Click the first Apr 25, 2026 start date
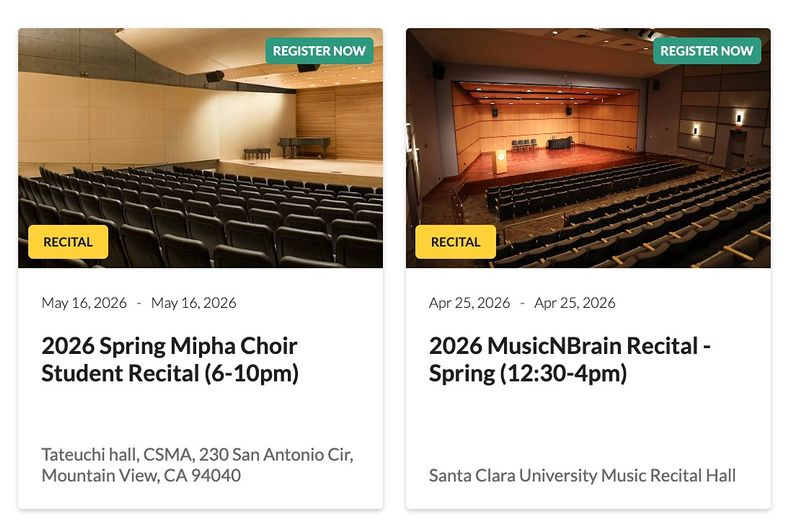The height and width of the screenshot is (532, 799). click(469, 303)
